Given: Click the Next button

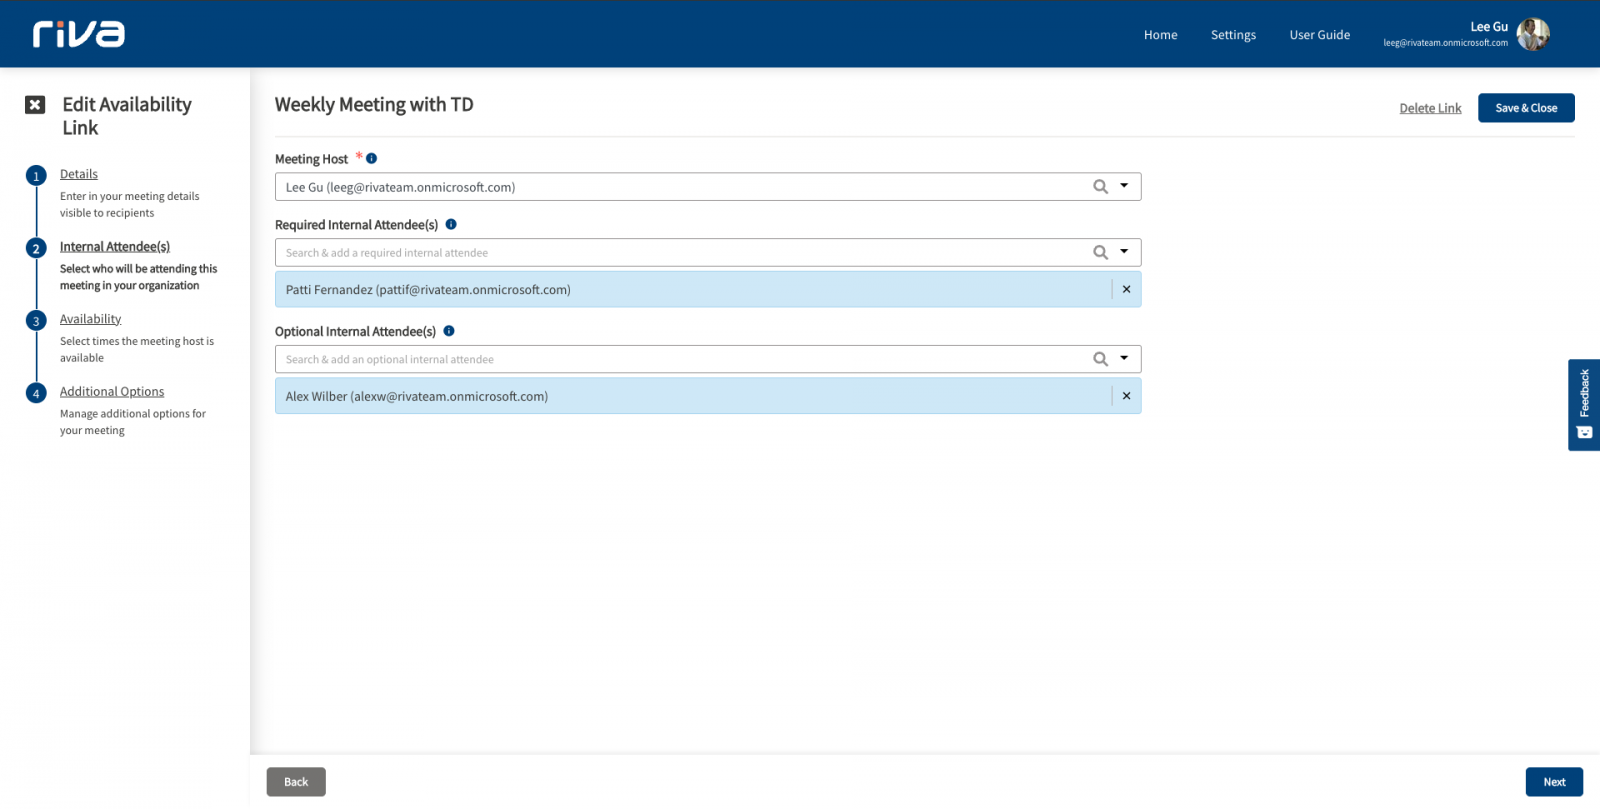Looking at the screenshot, I should tap(1554, 782).
